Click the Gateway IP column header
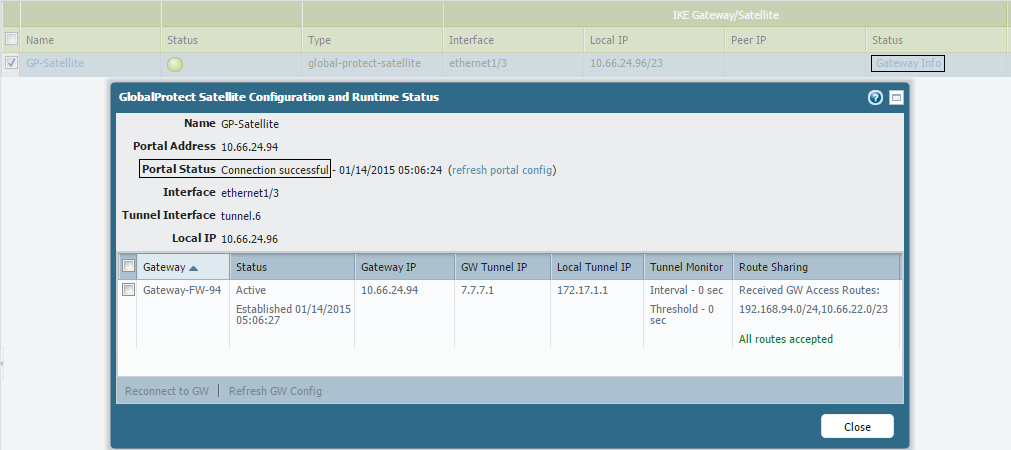The height and width of the screenshot is (450, 1011). point(405,267)
